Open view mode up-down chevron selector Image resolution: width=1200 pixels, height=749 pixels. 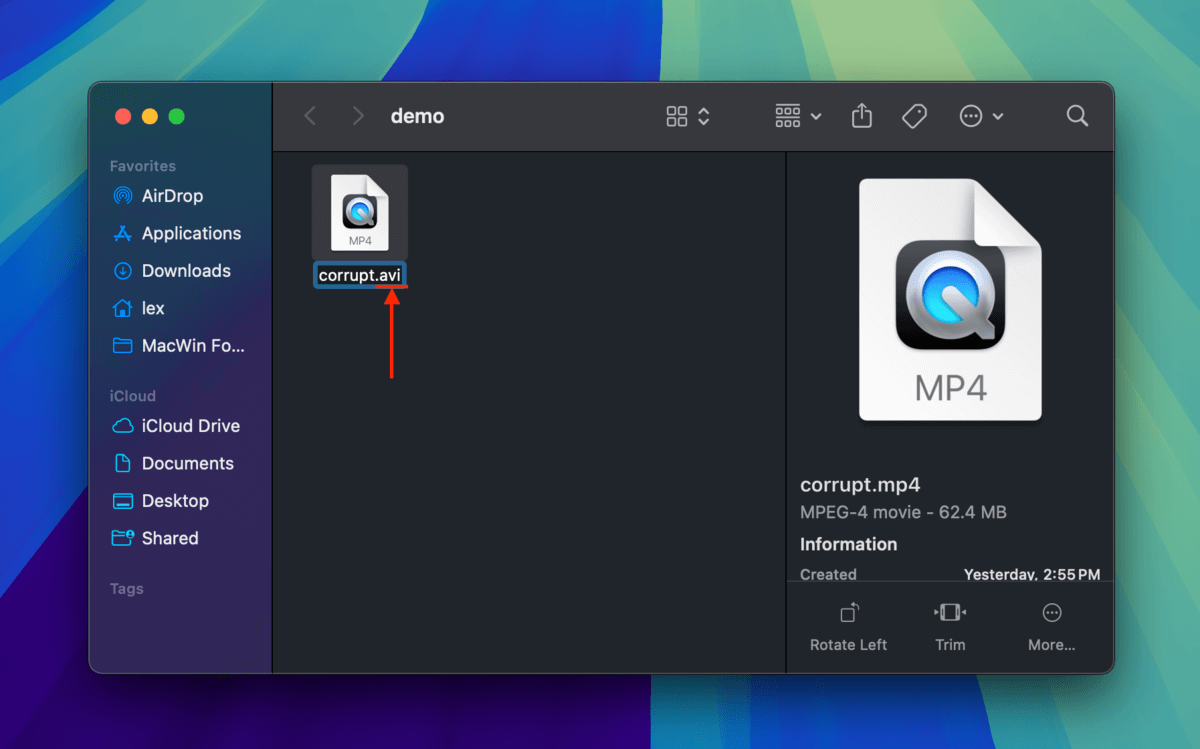704,116
